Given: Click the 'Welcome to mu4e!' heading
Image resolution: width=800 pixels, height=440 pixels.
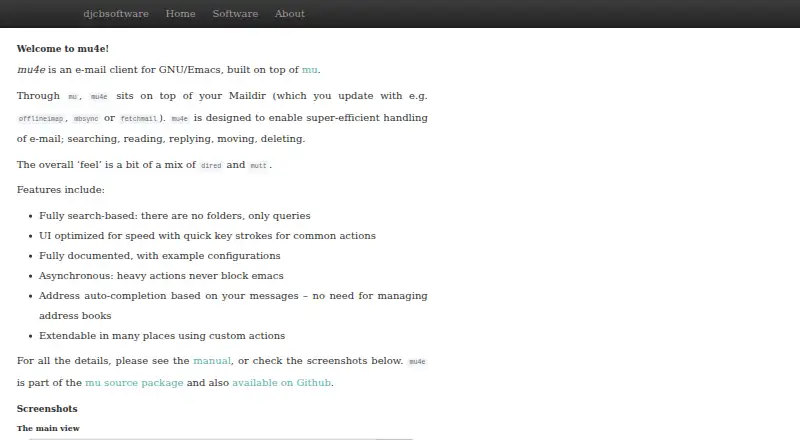Looking at the screenshot, I should pyautogui.click(x=63, y=48).
